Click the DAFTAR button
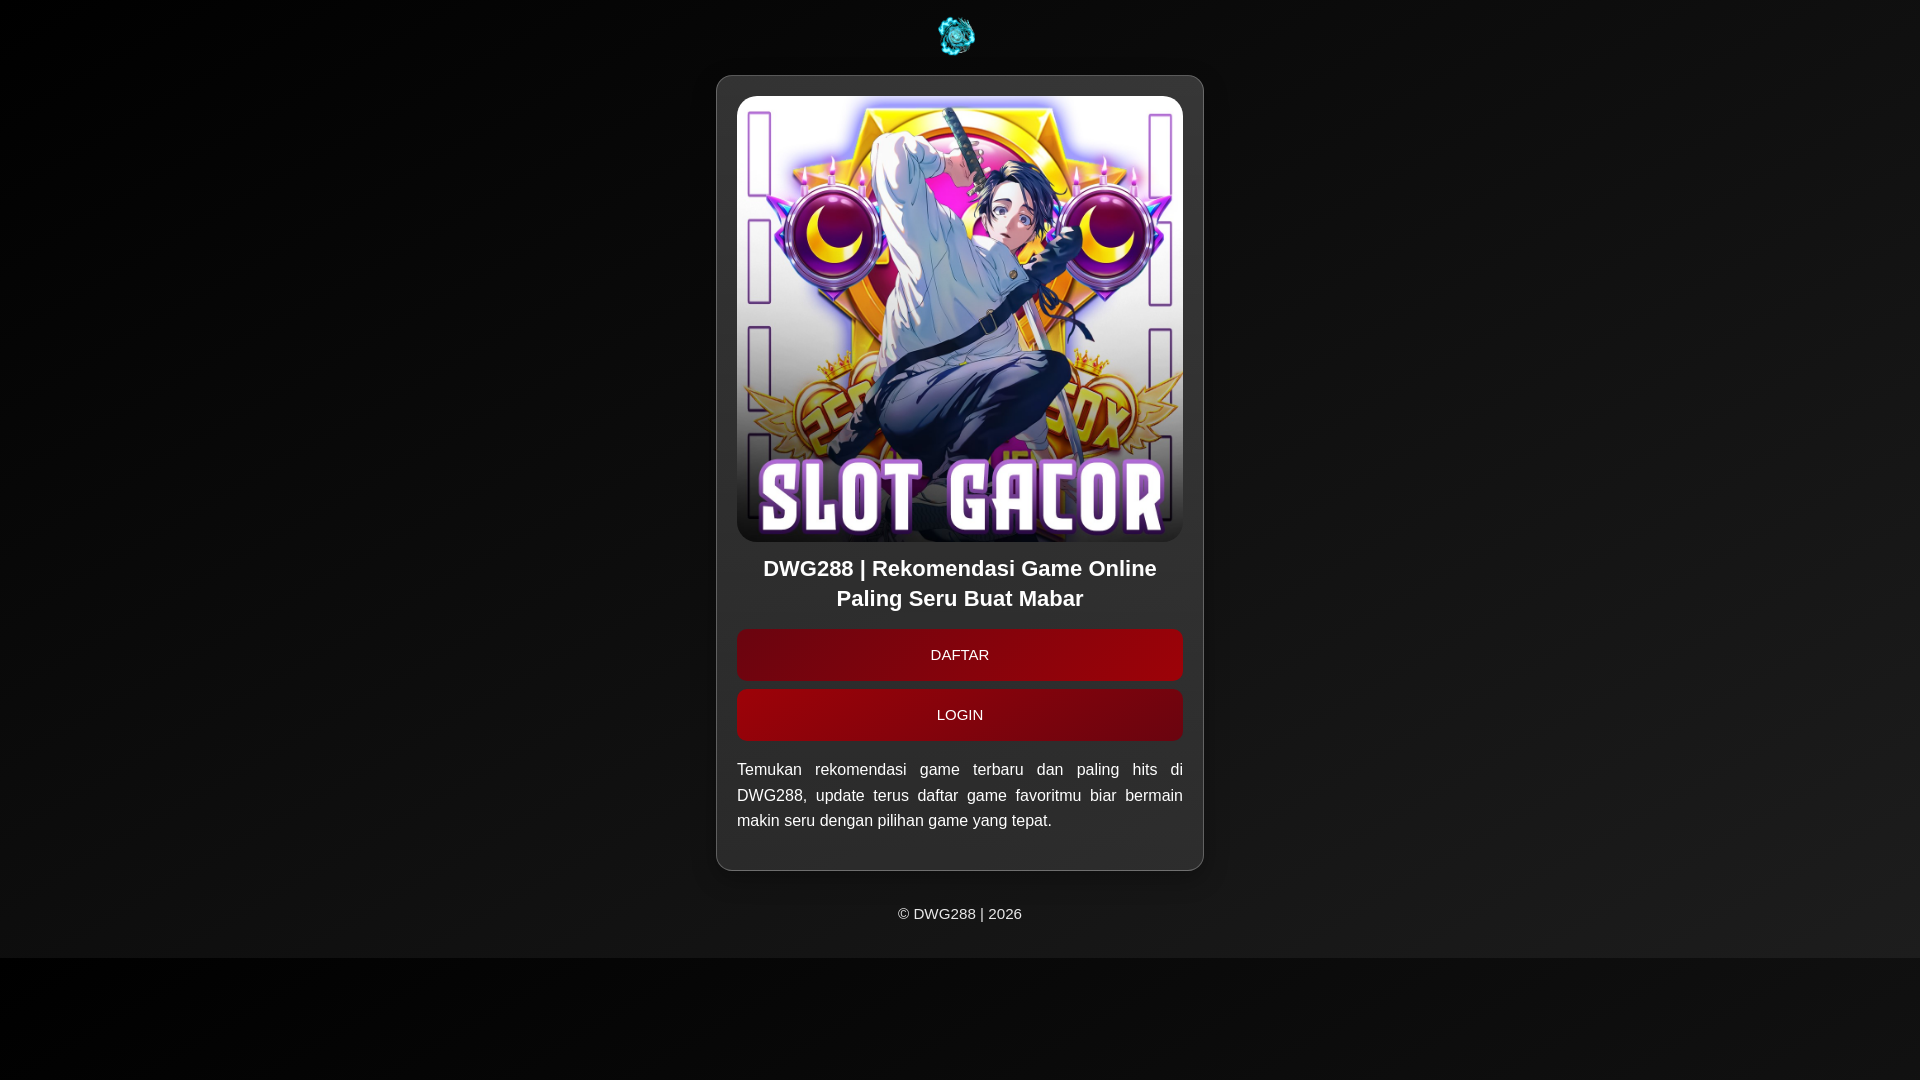 click(x=960, y=655)
